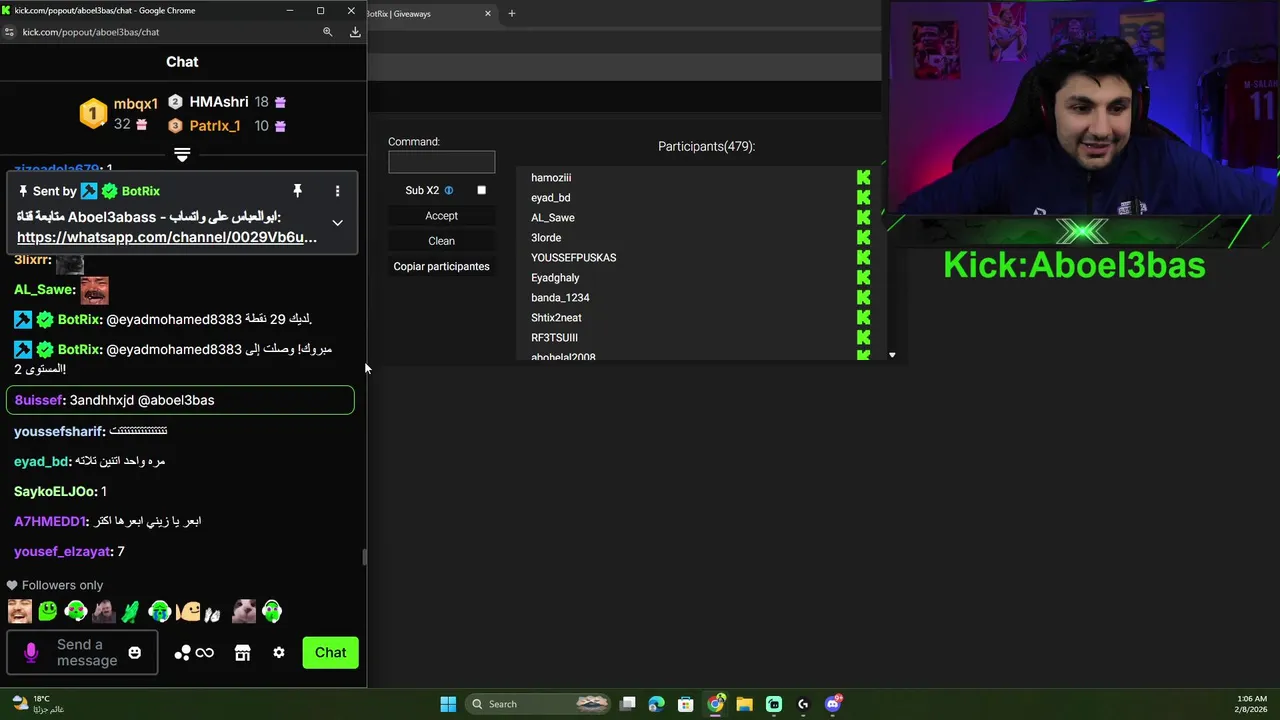Click the Copiar participantes button
The height and width of the screenshot is (720, 1280).
click(441, 266)
